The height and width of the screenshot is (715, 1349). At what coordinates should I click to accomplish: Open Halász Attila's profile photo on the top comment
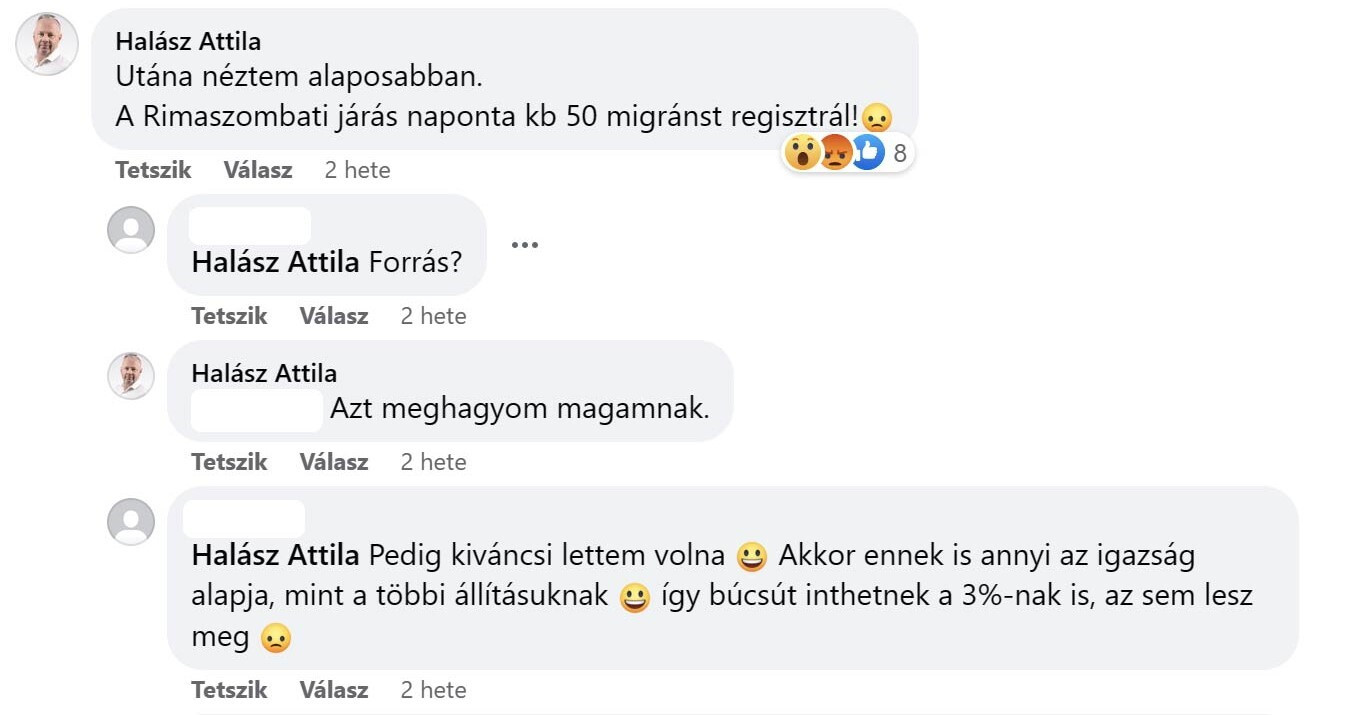[x=47, y=44]
